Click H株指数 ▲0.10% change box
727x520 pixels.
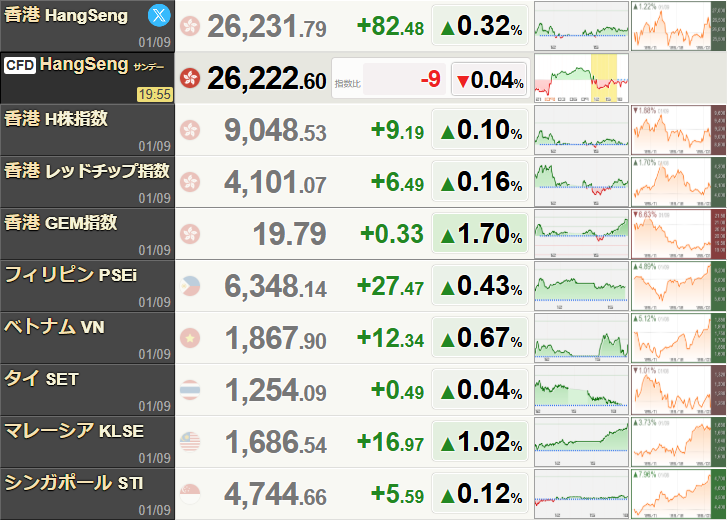(480, 129)
